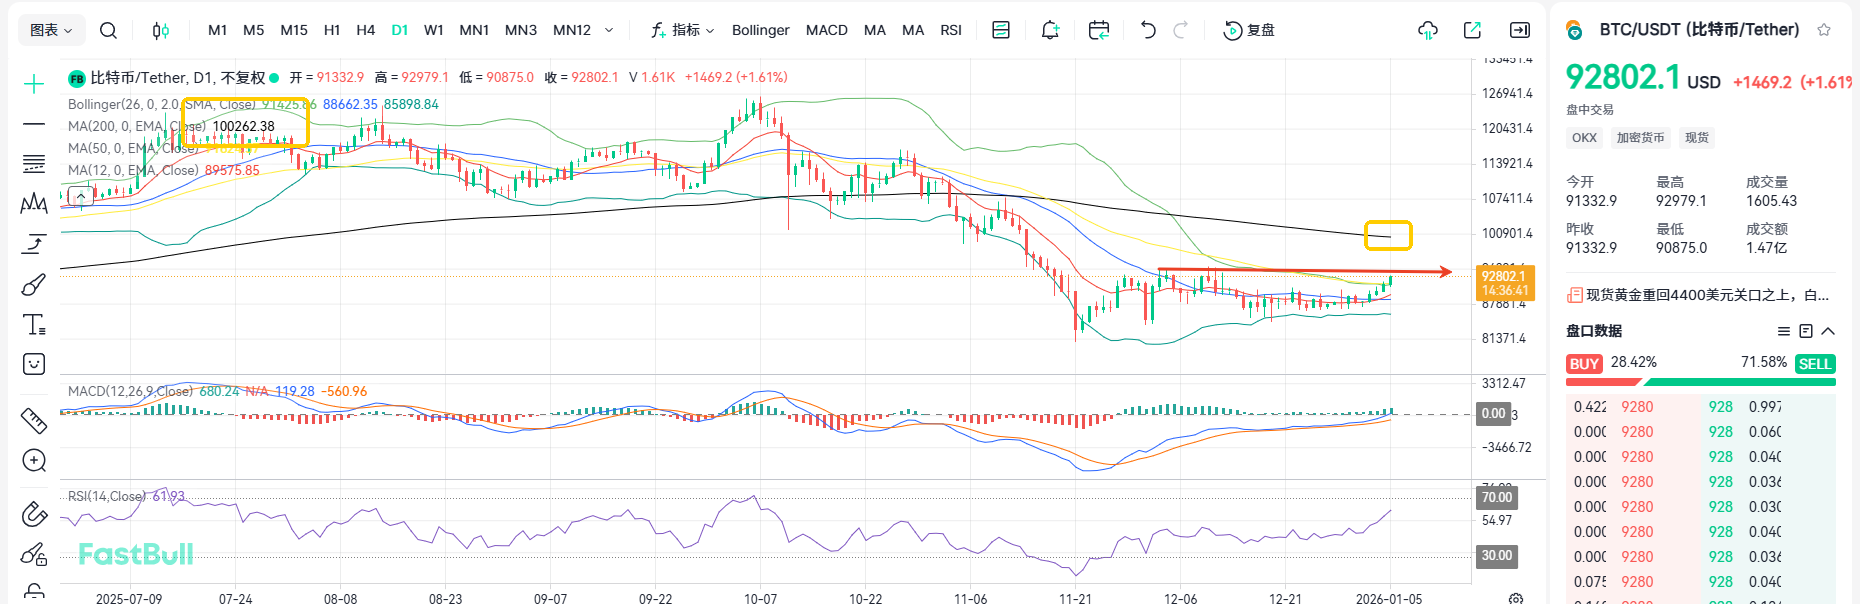
Task: Open the candlestick chart style icon
Action: tap(160, 31)
